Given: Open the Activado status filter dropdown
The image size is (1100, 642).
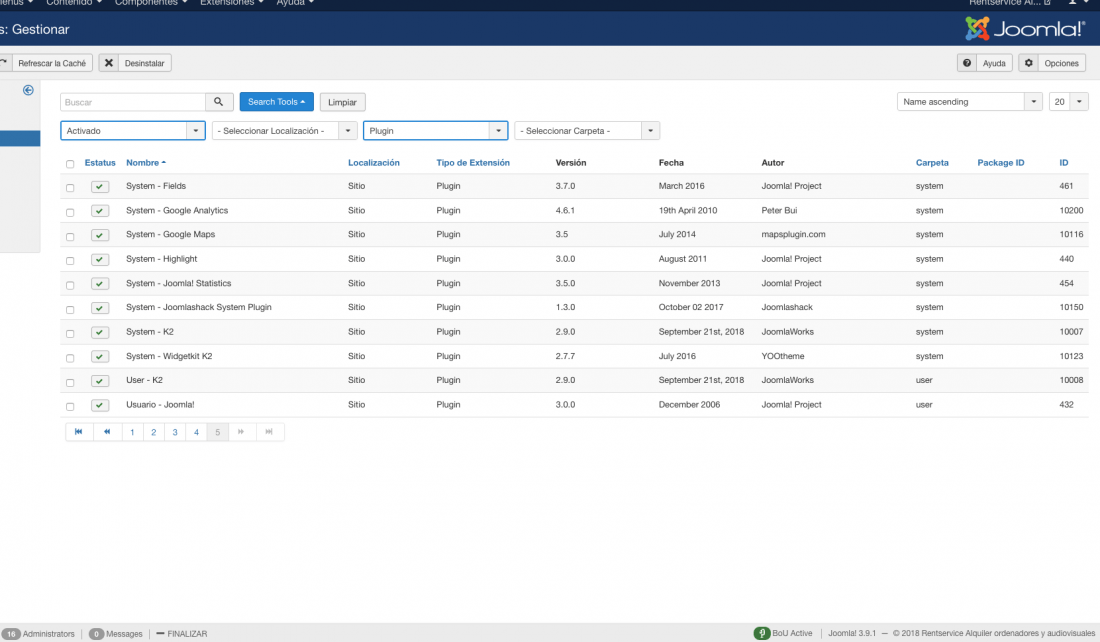Looking at the screenshot, I should 133,131.
